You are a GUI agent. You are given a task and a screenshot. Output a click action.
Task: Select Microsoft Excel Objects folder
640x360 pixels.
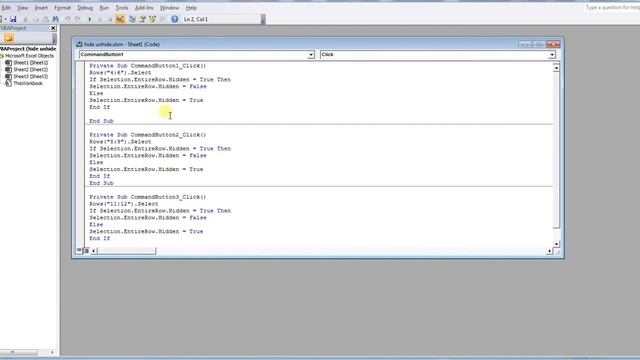point(29,56)
